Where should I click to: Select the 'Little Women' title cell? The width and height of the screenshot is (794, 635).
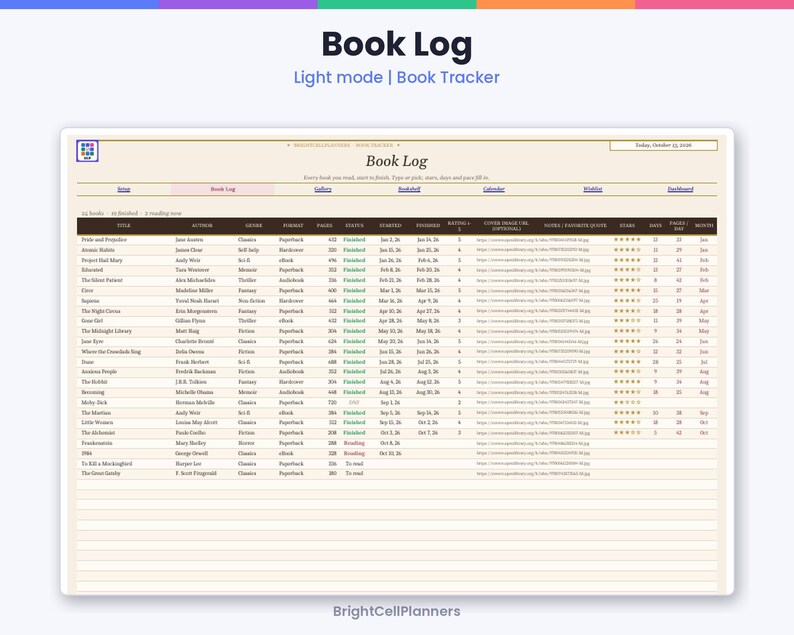coord(97,422)
